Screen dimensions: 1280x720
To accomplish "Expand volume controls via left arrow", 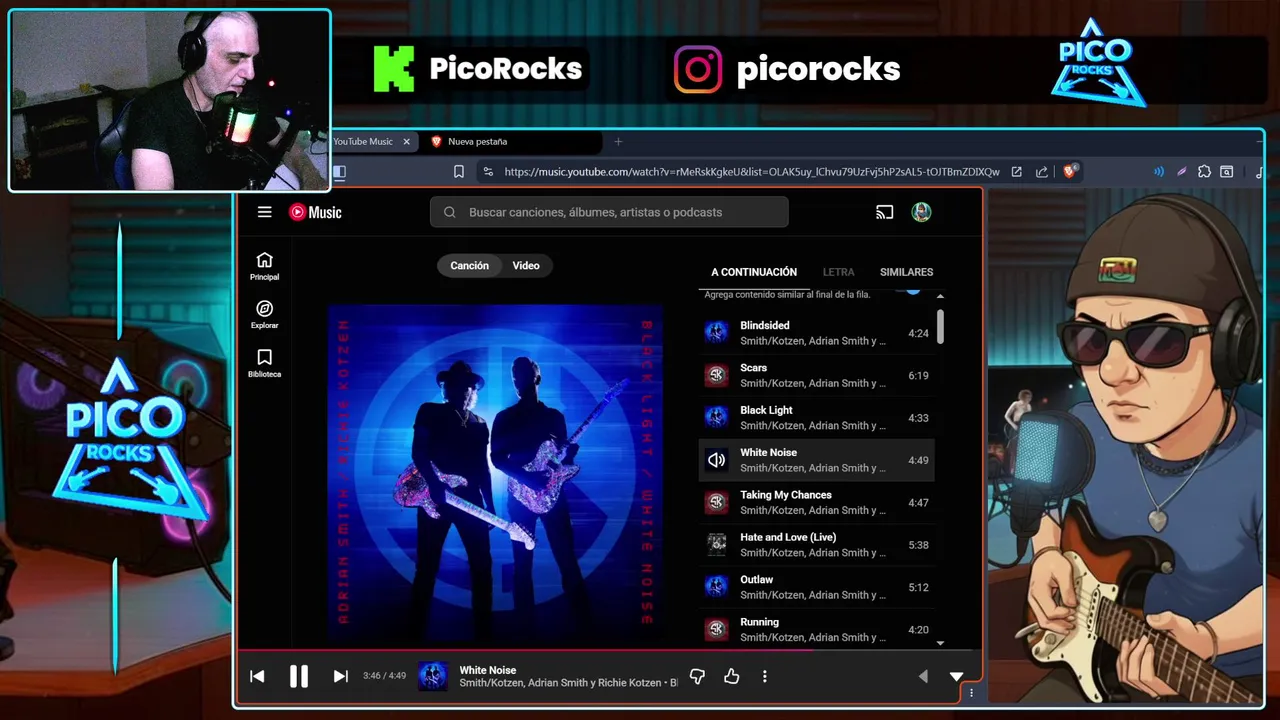I will (923, 677).
